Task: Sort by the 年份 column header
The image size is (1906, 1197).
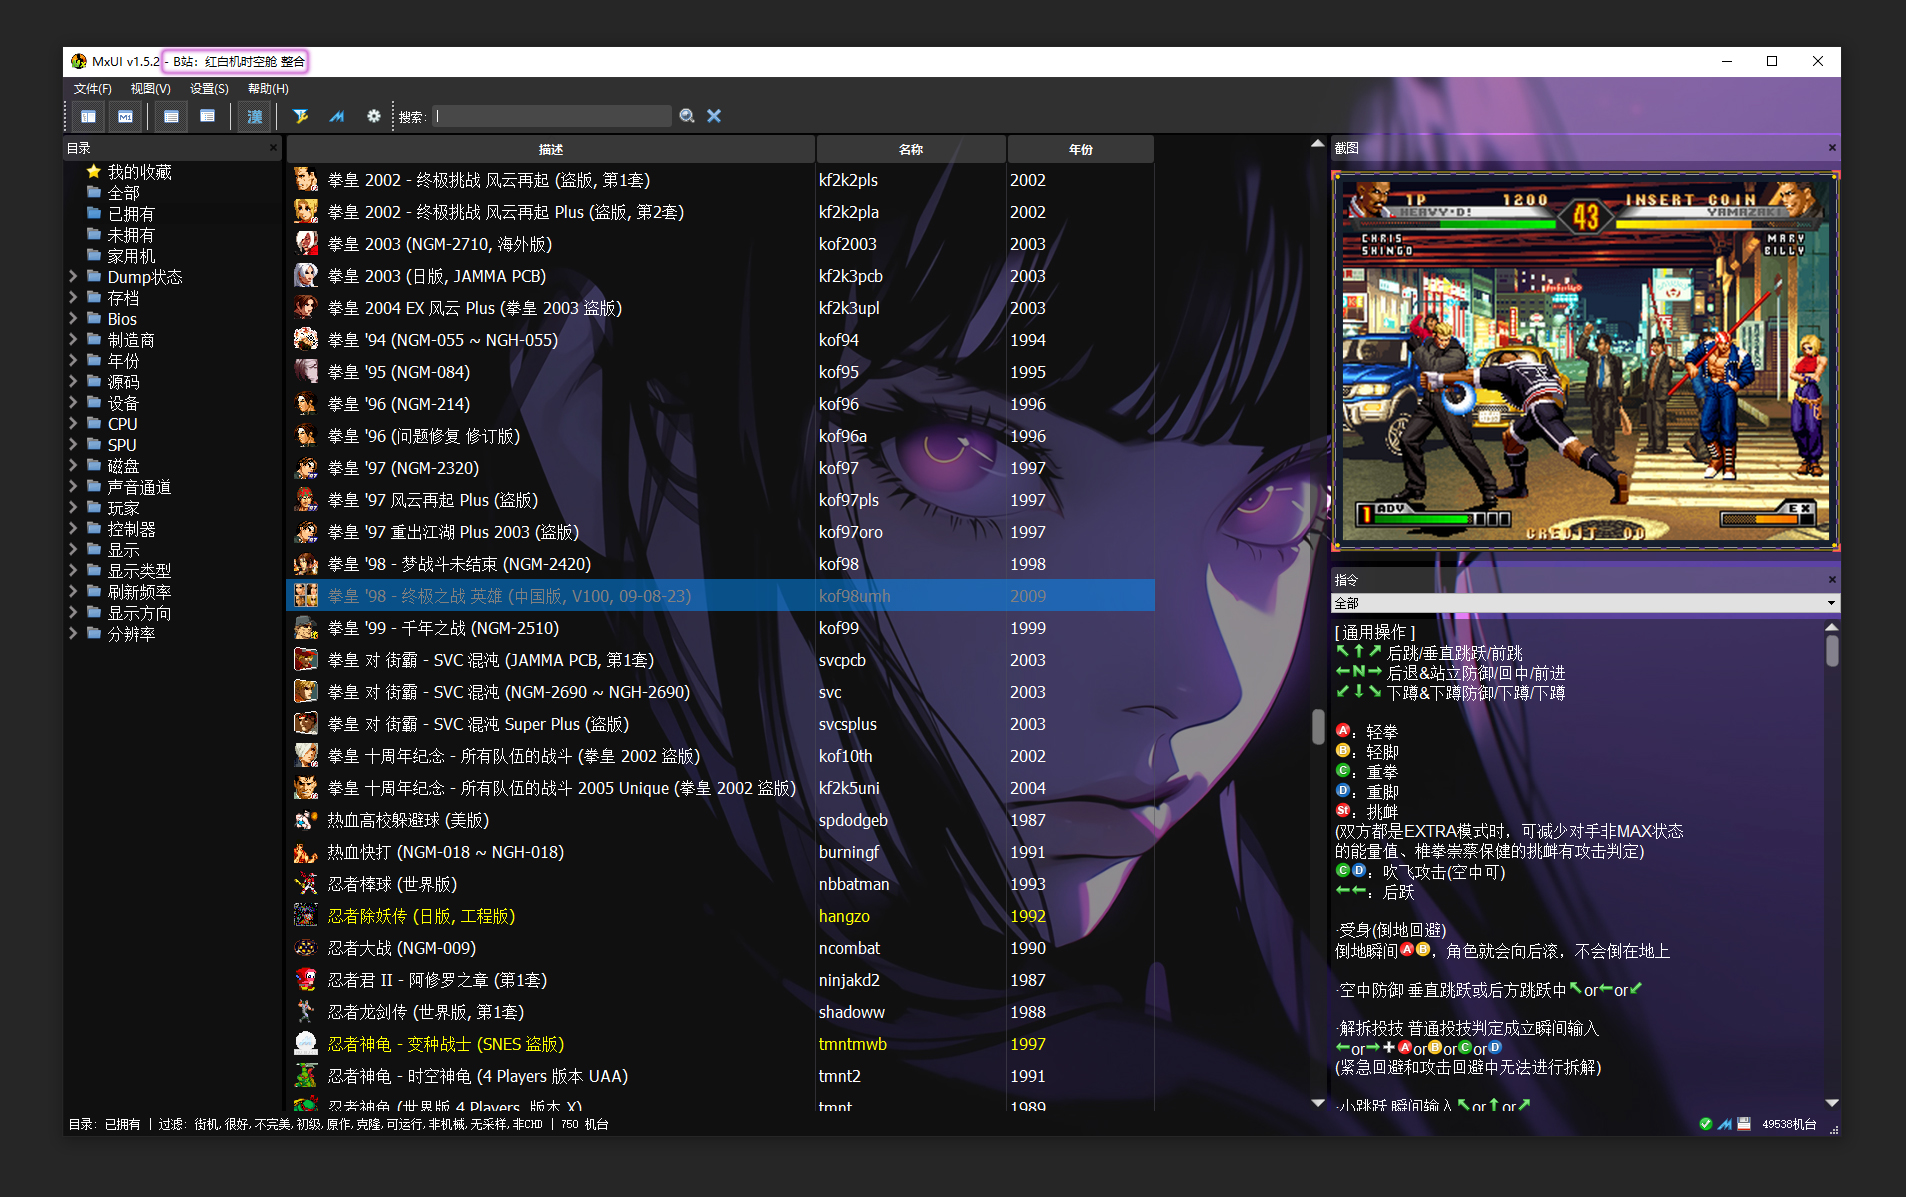Action: tap(1080, 149)
